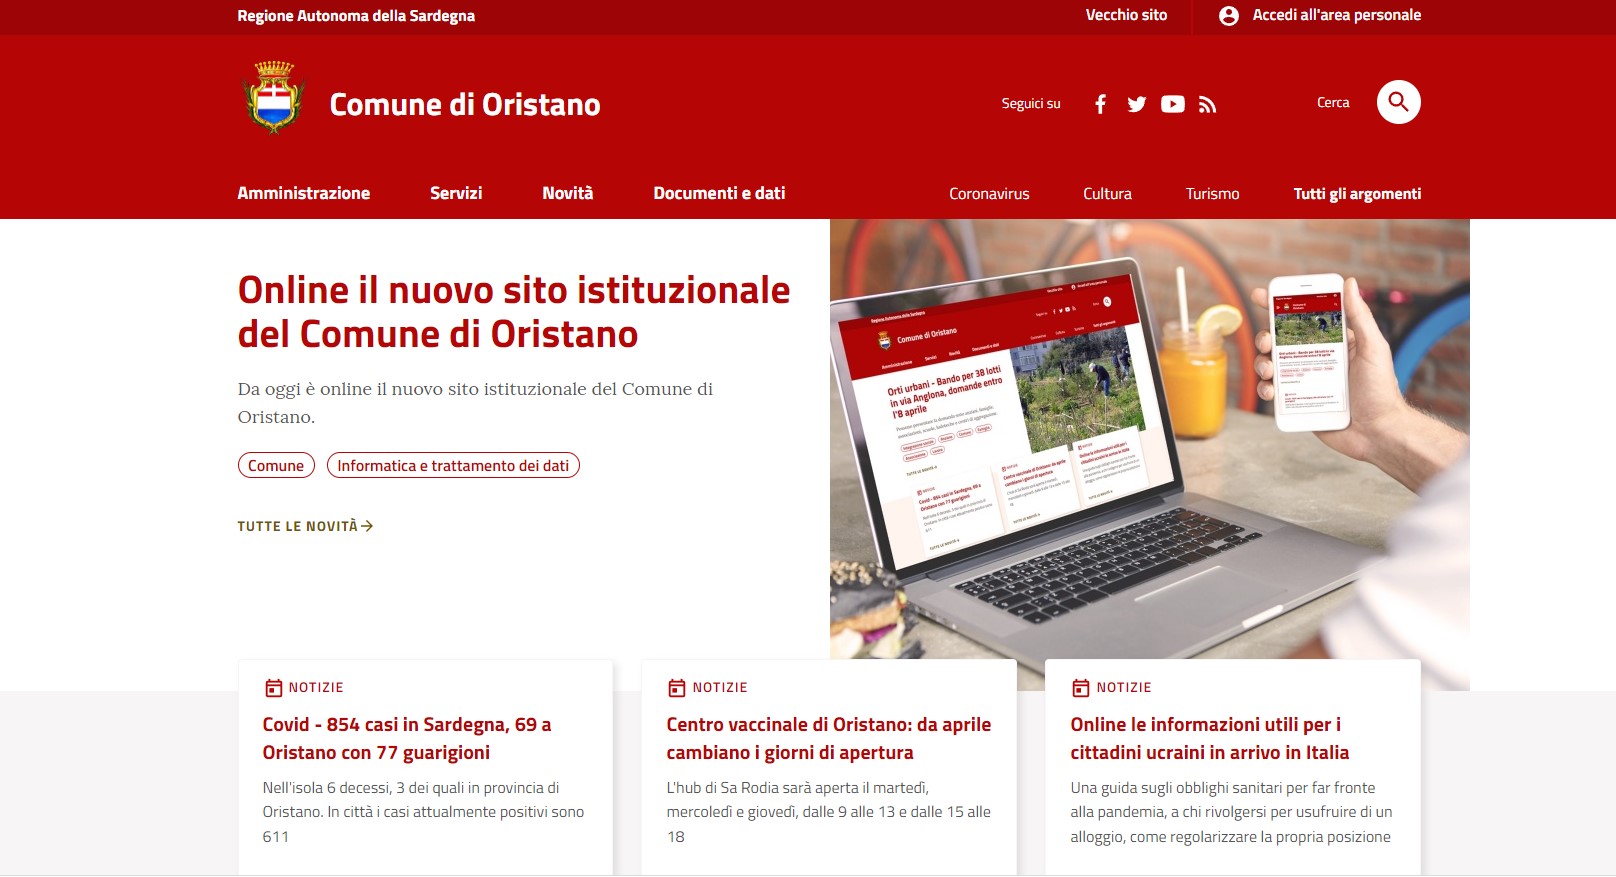Select the Novità menu item

(568, 193)
